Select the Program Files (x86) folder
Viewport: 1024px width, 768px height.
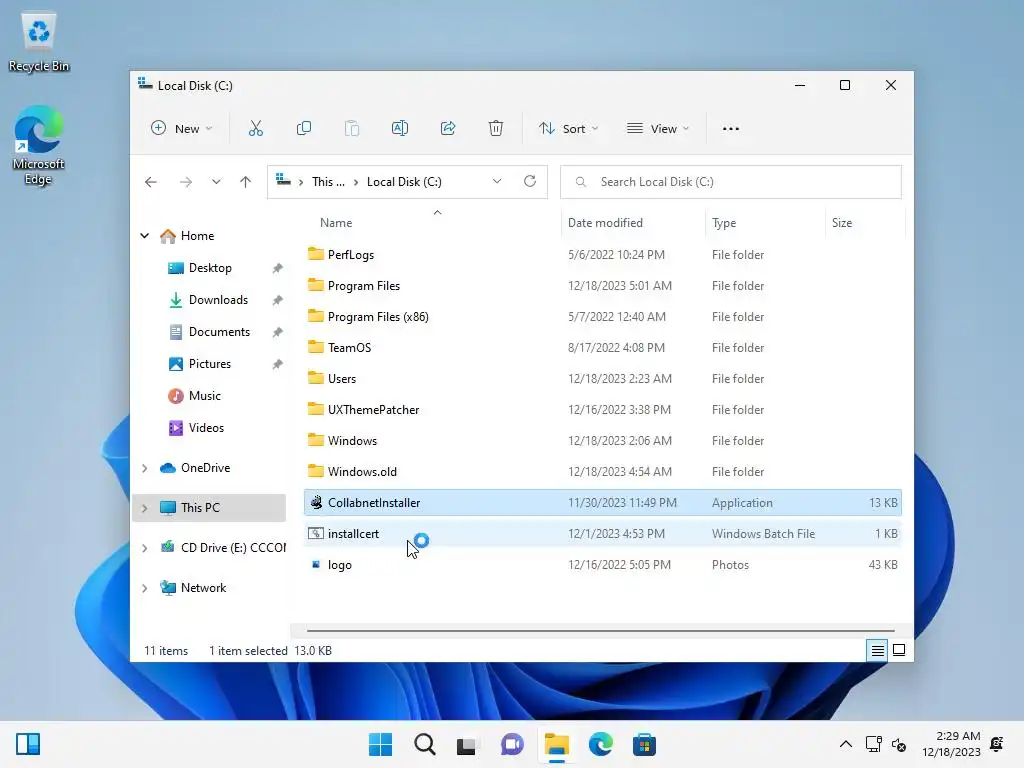(x=602, y=317)
